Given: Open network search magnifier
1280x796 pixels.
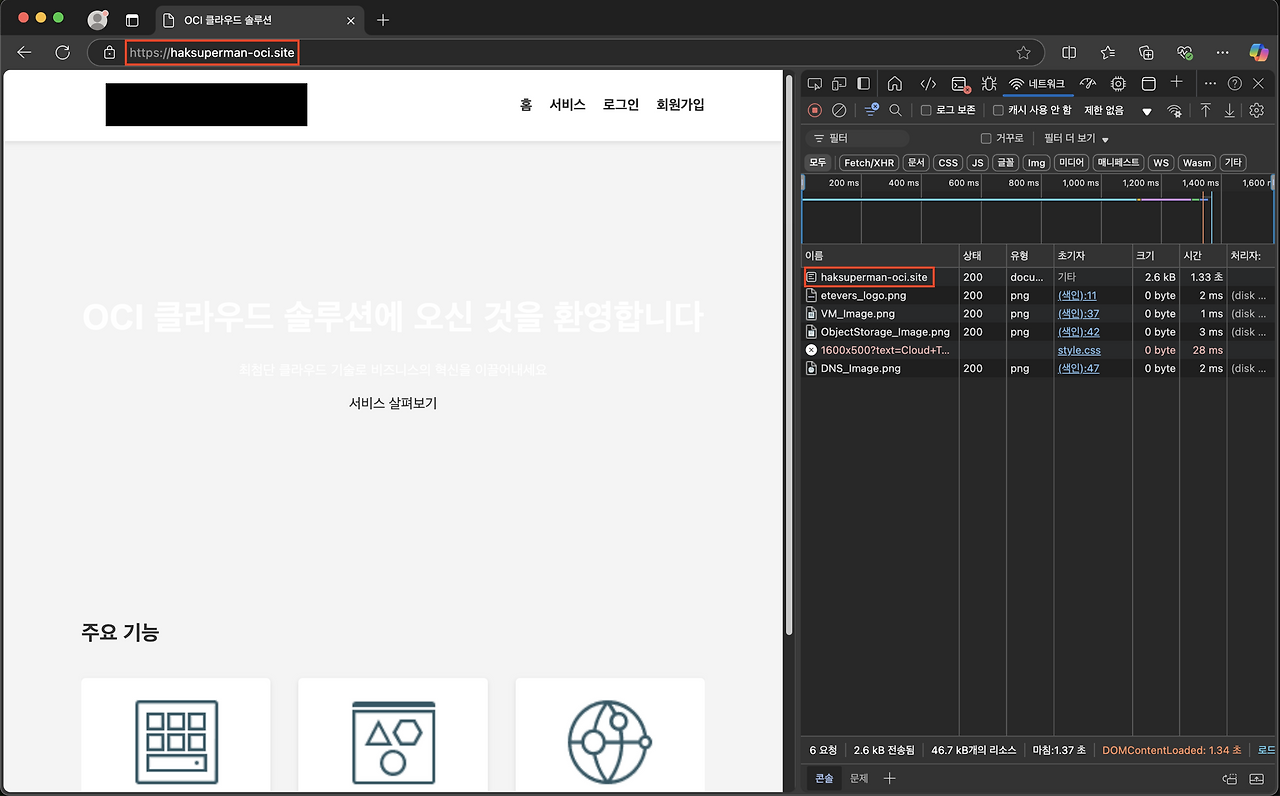Looking at the screenshot, I should coord(896,110).
